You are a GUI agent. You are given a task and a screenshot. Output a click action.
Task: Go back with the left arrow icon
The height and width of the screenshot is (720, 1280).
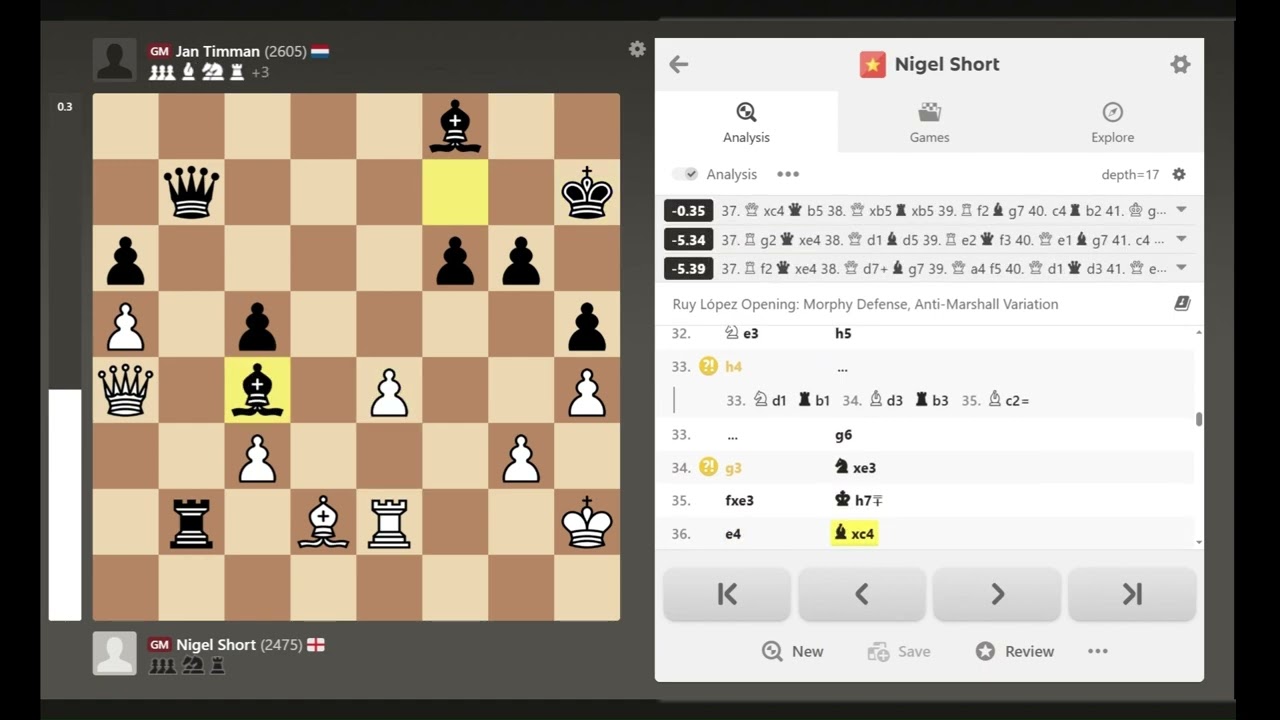679,64
